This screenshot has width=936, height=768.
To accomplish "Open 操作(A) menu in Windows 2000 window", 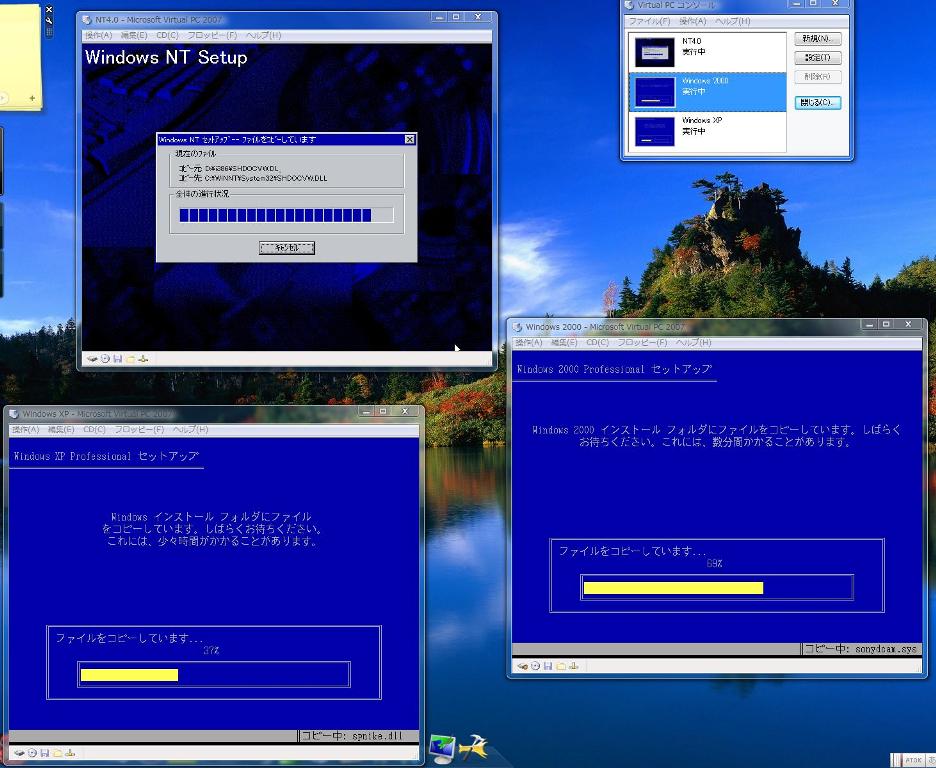I will point(529,343).
